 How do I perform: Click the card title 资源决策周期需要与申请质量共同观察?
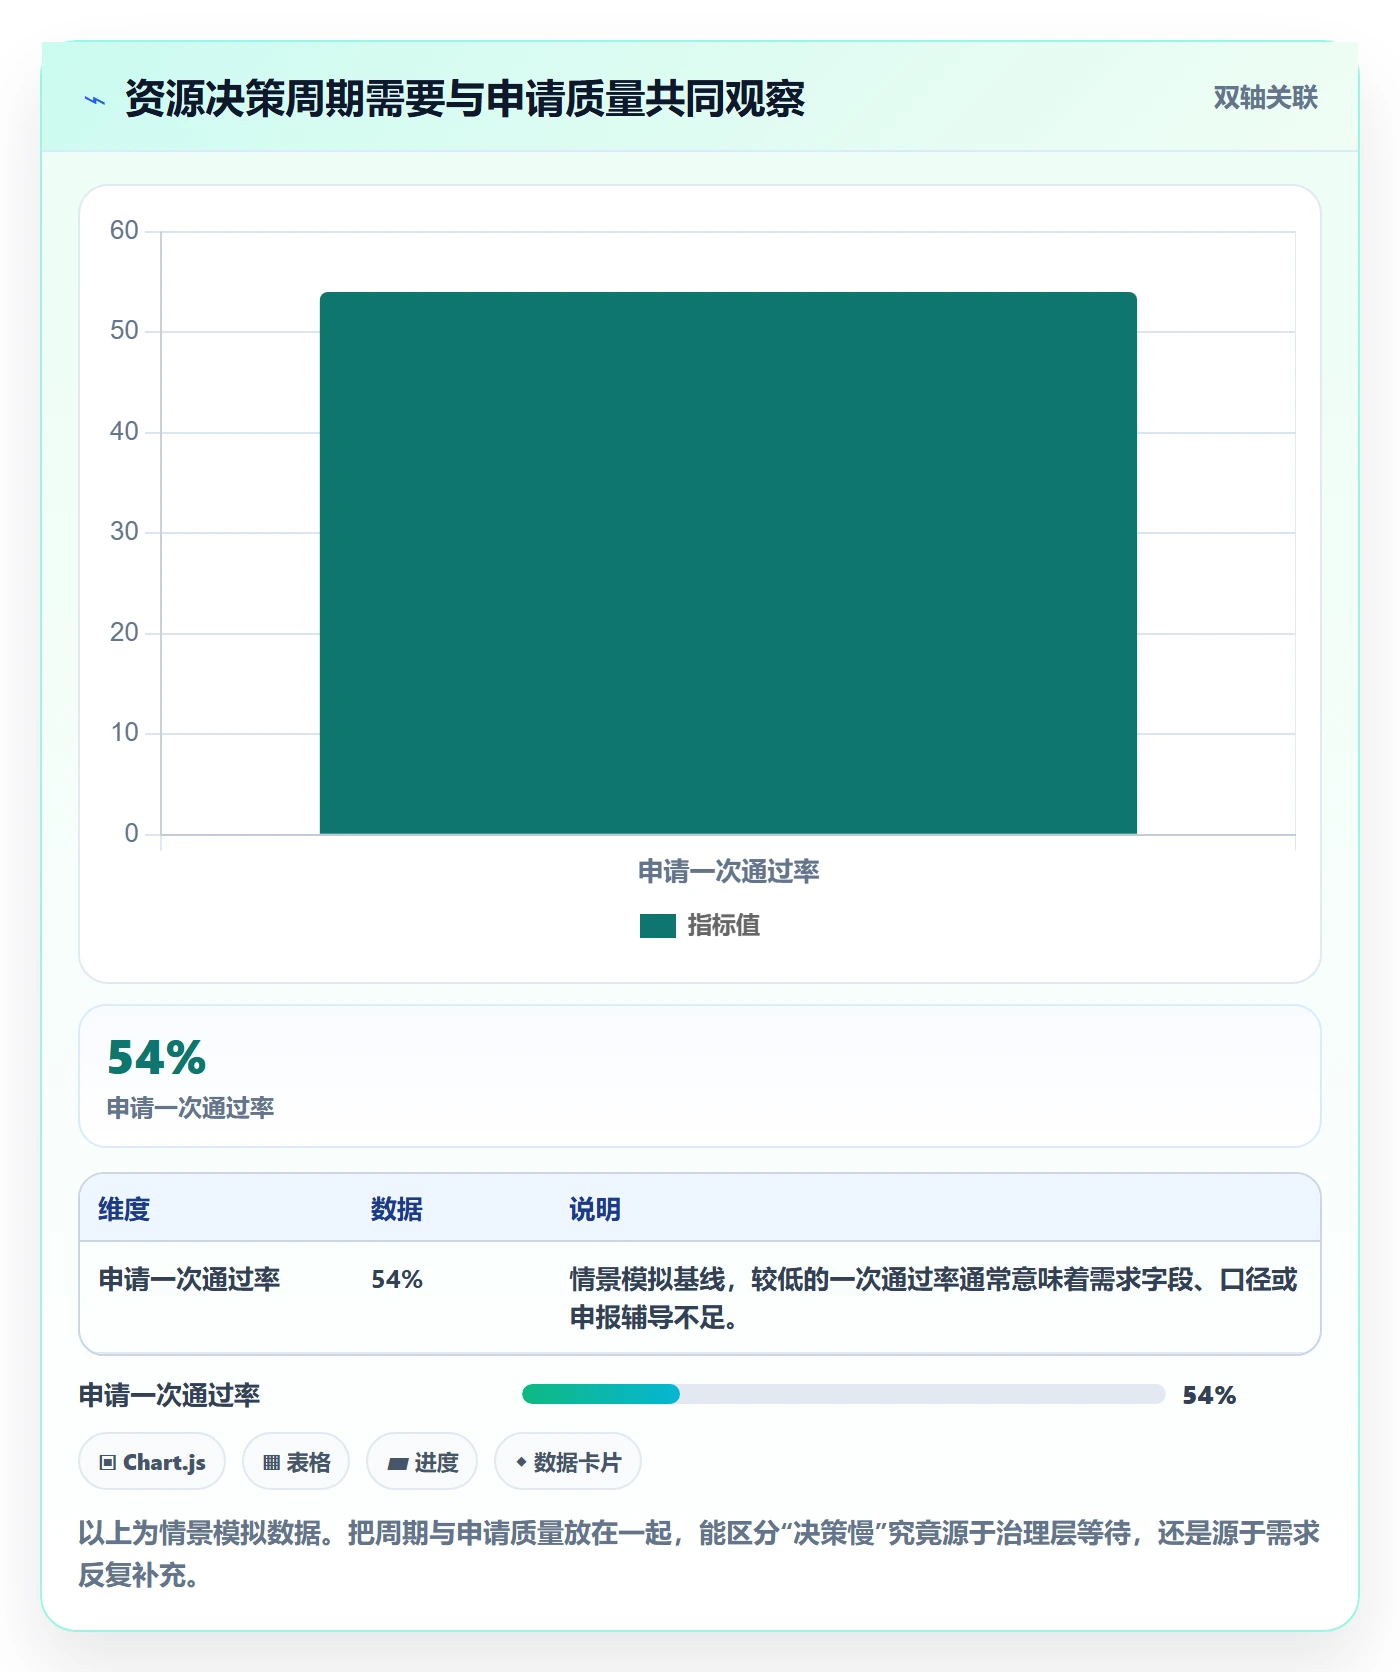click(465, 98)
